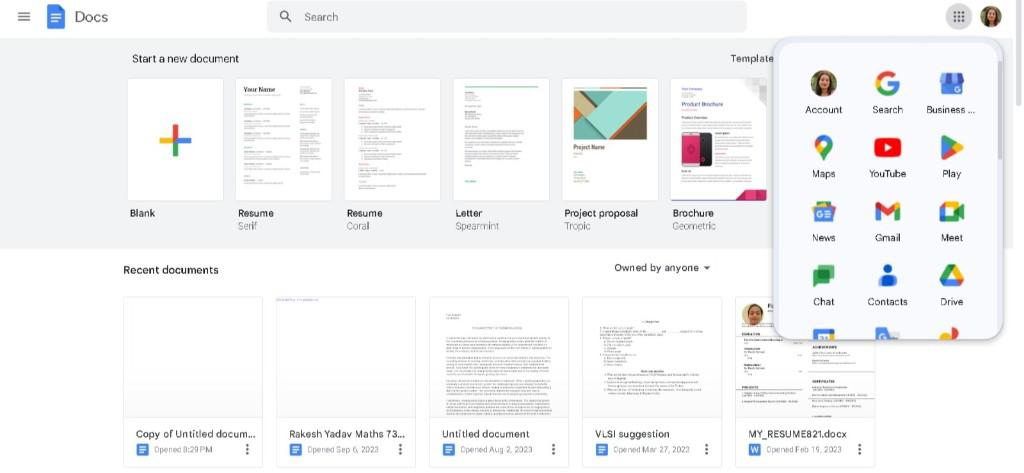Click the Docs logo icon

(56, 16)
